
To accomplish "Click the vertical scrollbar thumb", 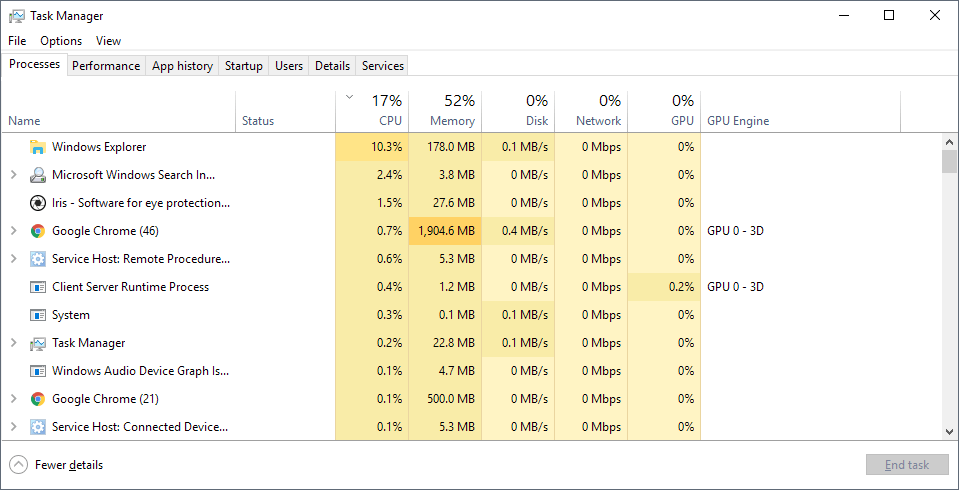I will tap(949, 161).
